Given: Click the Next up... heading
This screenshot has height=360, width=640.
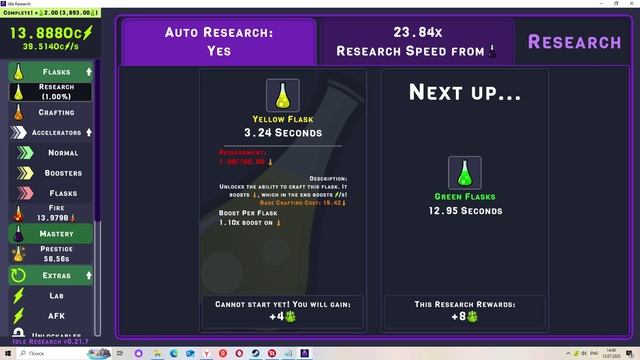Looking at the screenshot, I should [465, 92].
